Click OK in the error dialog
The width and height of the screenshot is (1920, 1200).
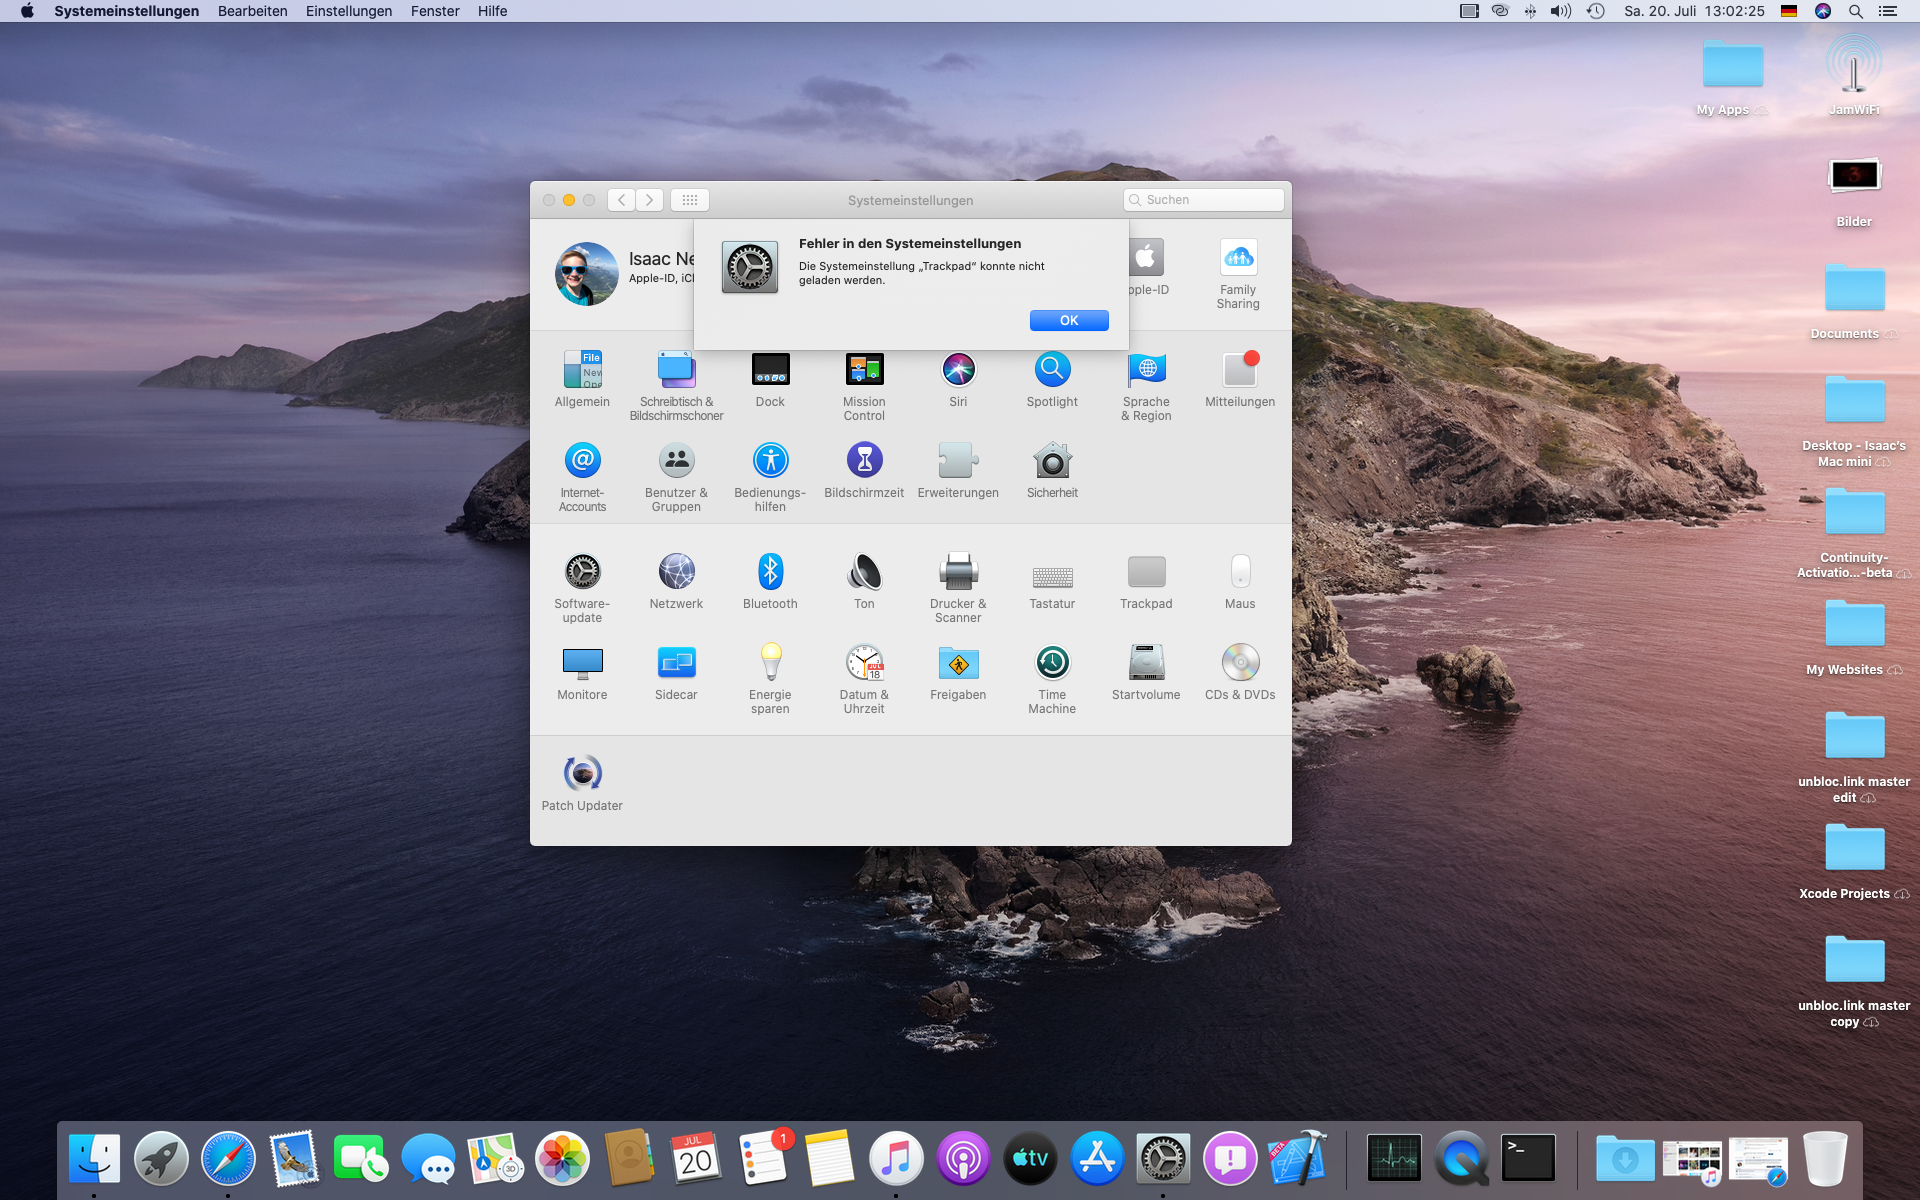point(1068,320)
